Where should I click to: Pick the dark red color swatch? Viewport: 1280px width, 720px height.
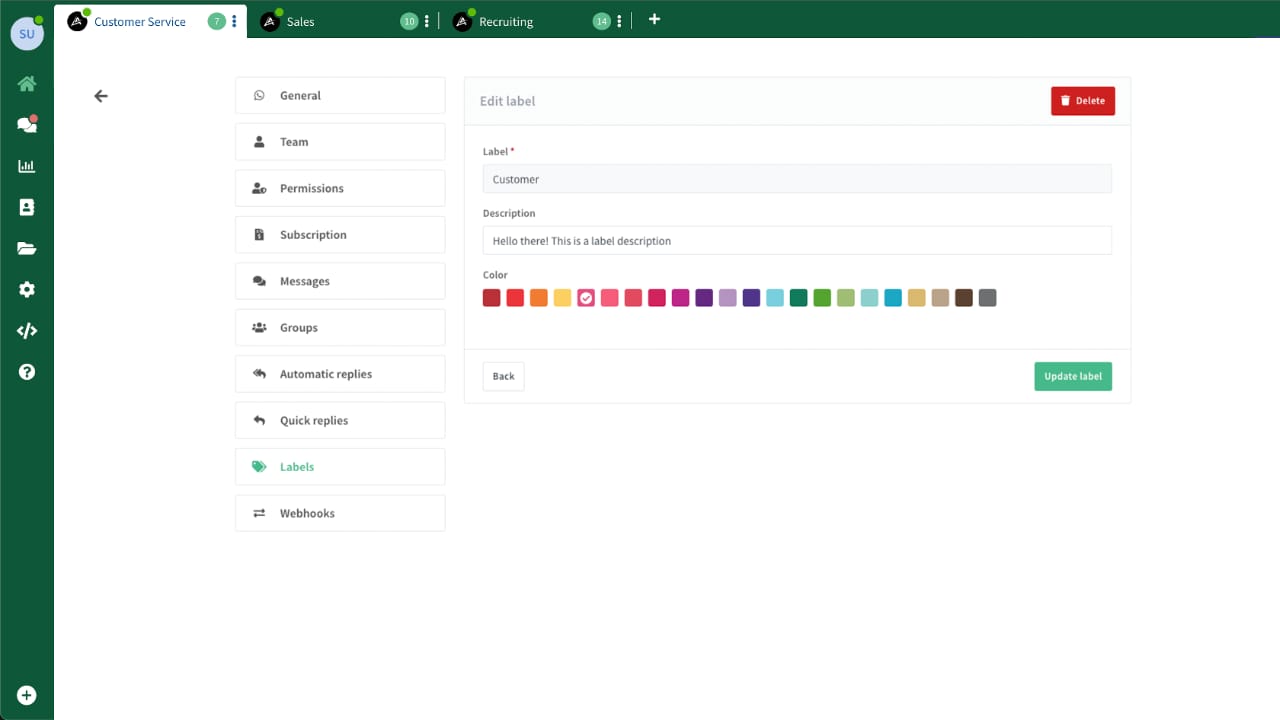[491, 297]
